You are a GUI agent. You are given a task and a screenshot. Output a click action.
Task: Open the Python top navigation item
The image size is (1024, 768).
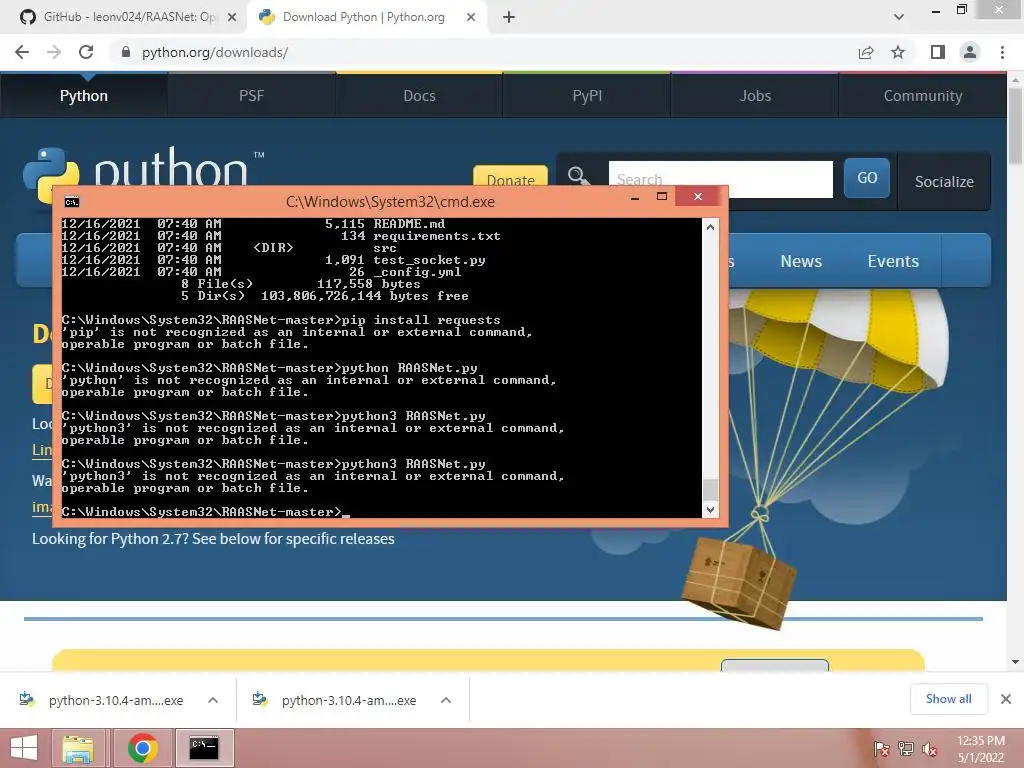84,96
